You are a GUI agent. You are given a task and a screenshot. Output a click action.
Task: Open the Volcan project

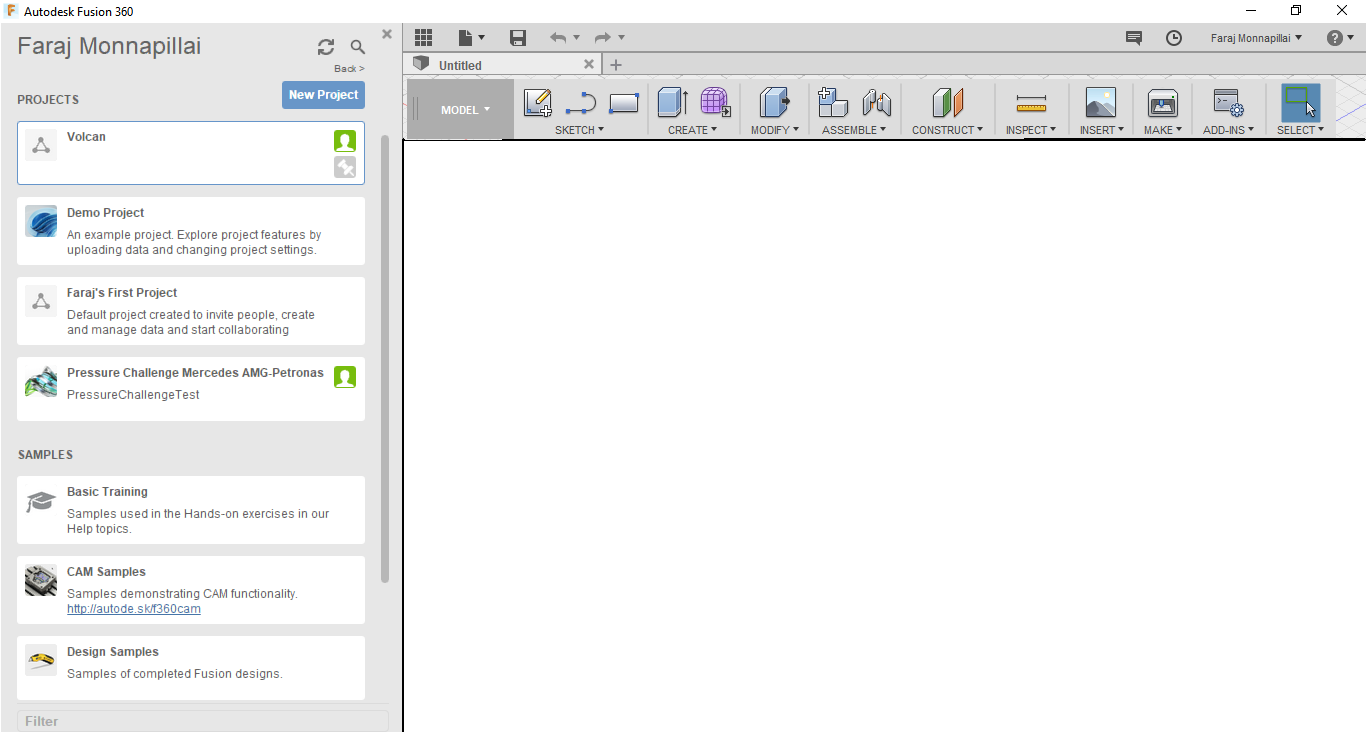pos(191,153)
